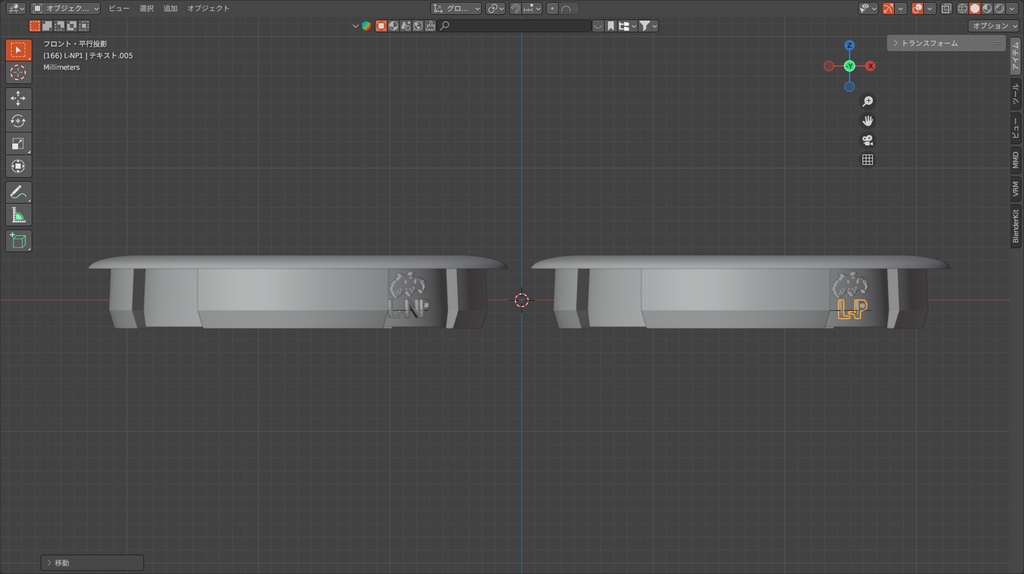
Task: Click green -Y axis on gizmo
Action: tap(849, 66)
